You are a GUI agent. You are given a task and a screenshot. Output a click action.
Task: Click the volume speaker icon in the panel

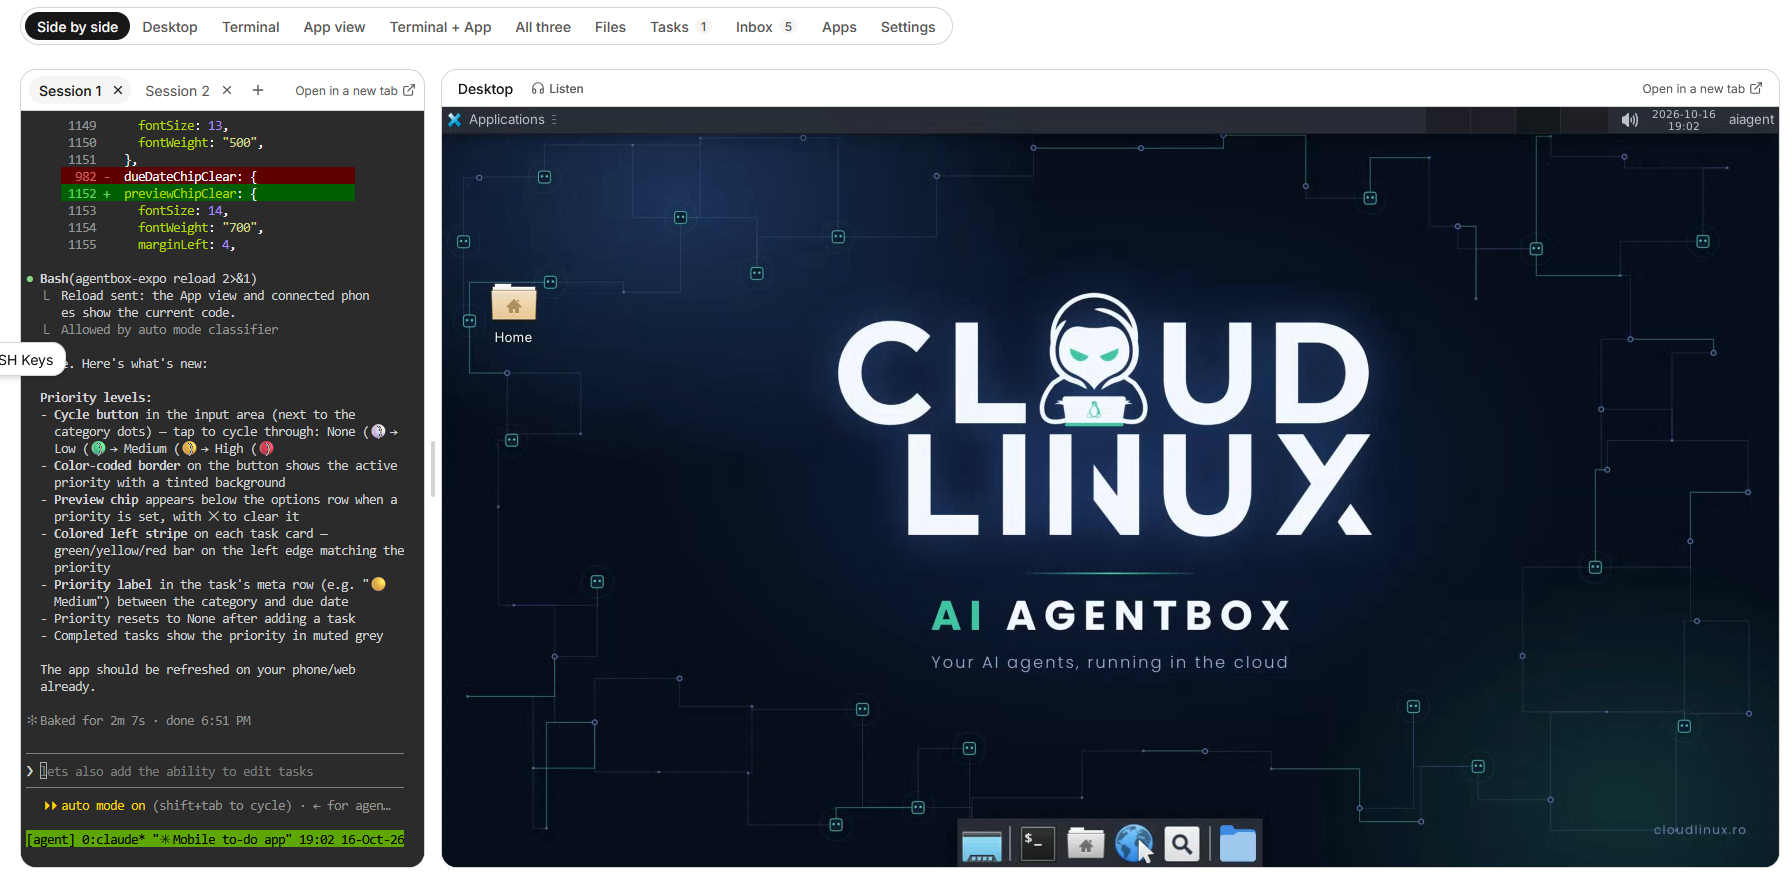tap(1630, 120)
